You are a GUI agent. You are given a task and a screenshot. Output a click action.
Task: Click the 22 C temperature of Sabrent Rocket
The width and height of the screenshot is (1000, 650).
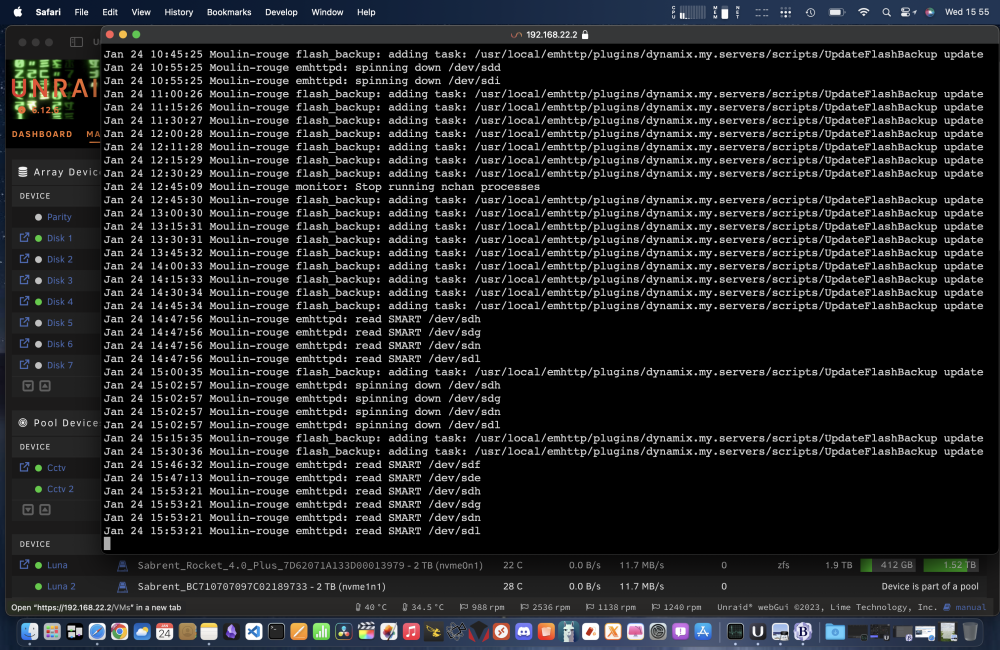513,565
